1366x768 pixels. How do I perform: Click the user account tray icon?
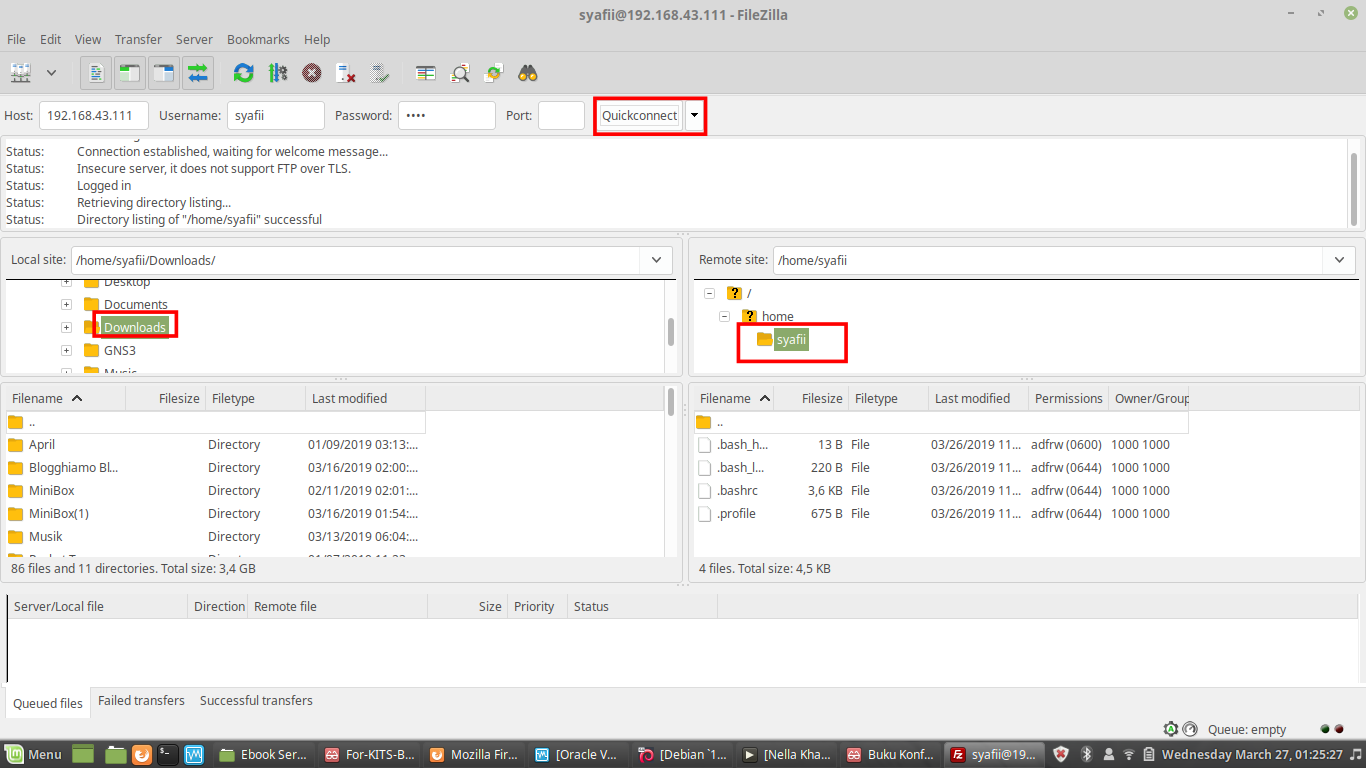pyautogui.click(x=1108, y=754)
